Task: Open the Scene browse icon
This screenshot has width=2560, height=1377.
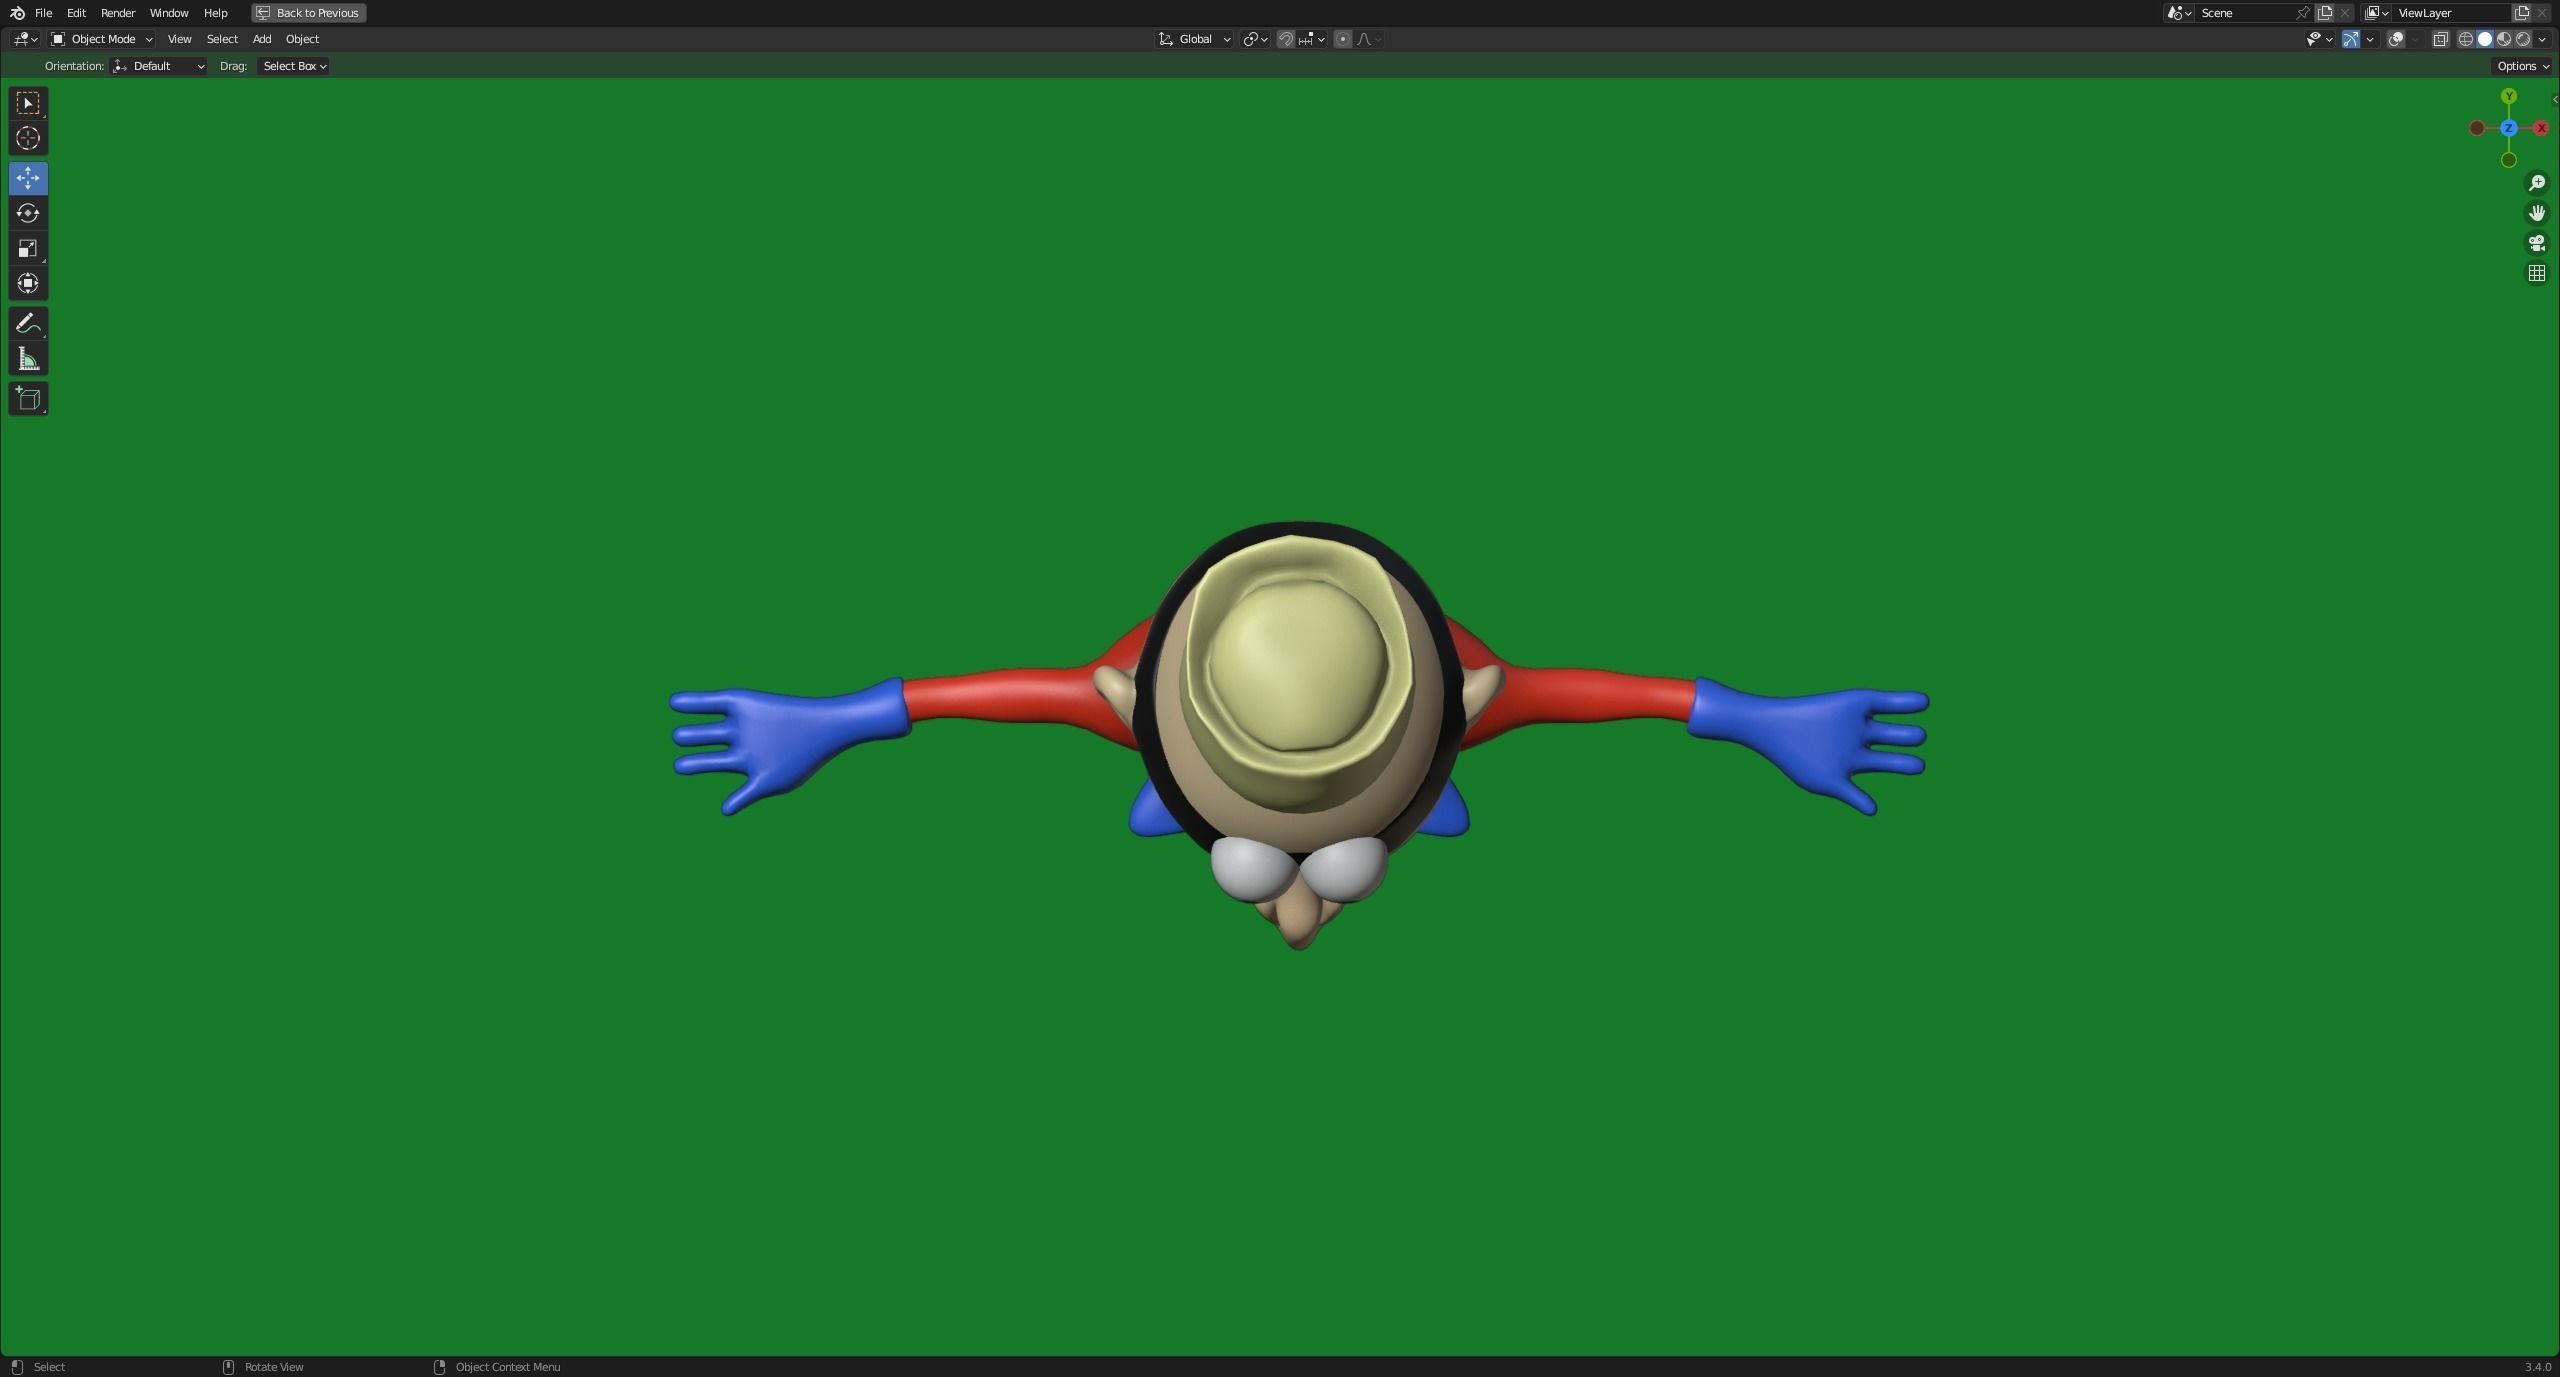Action: 2179,13
